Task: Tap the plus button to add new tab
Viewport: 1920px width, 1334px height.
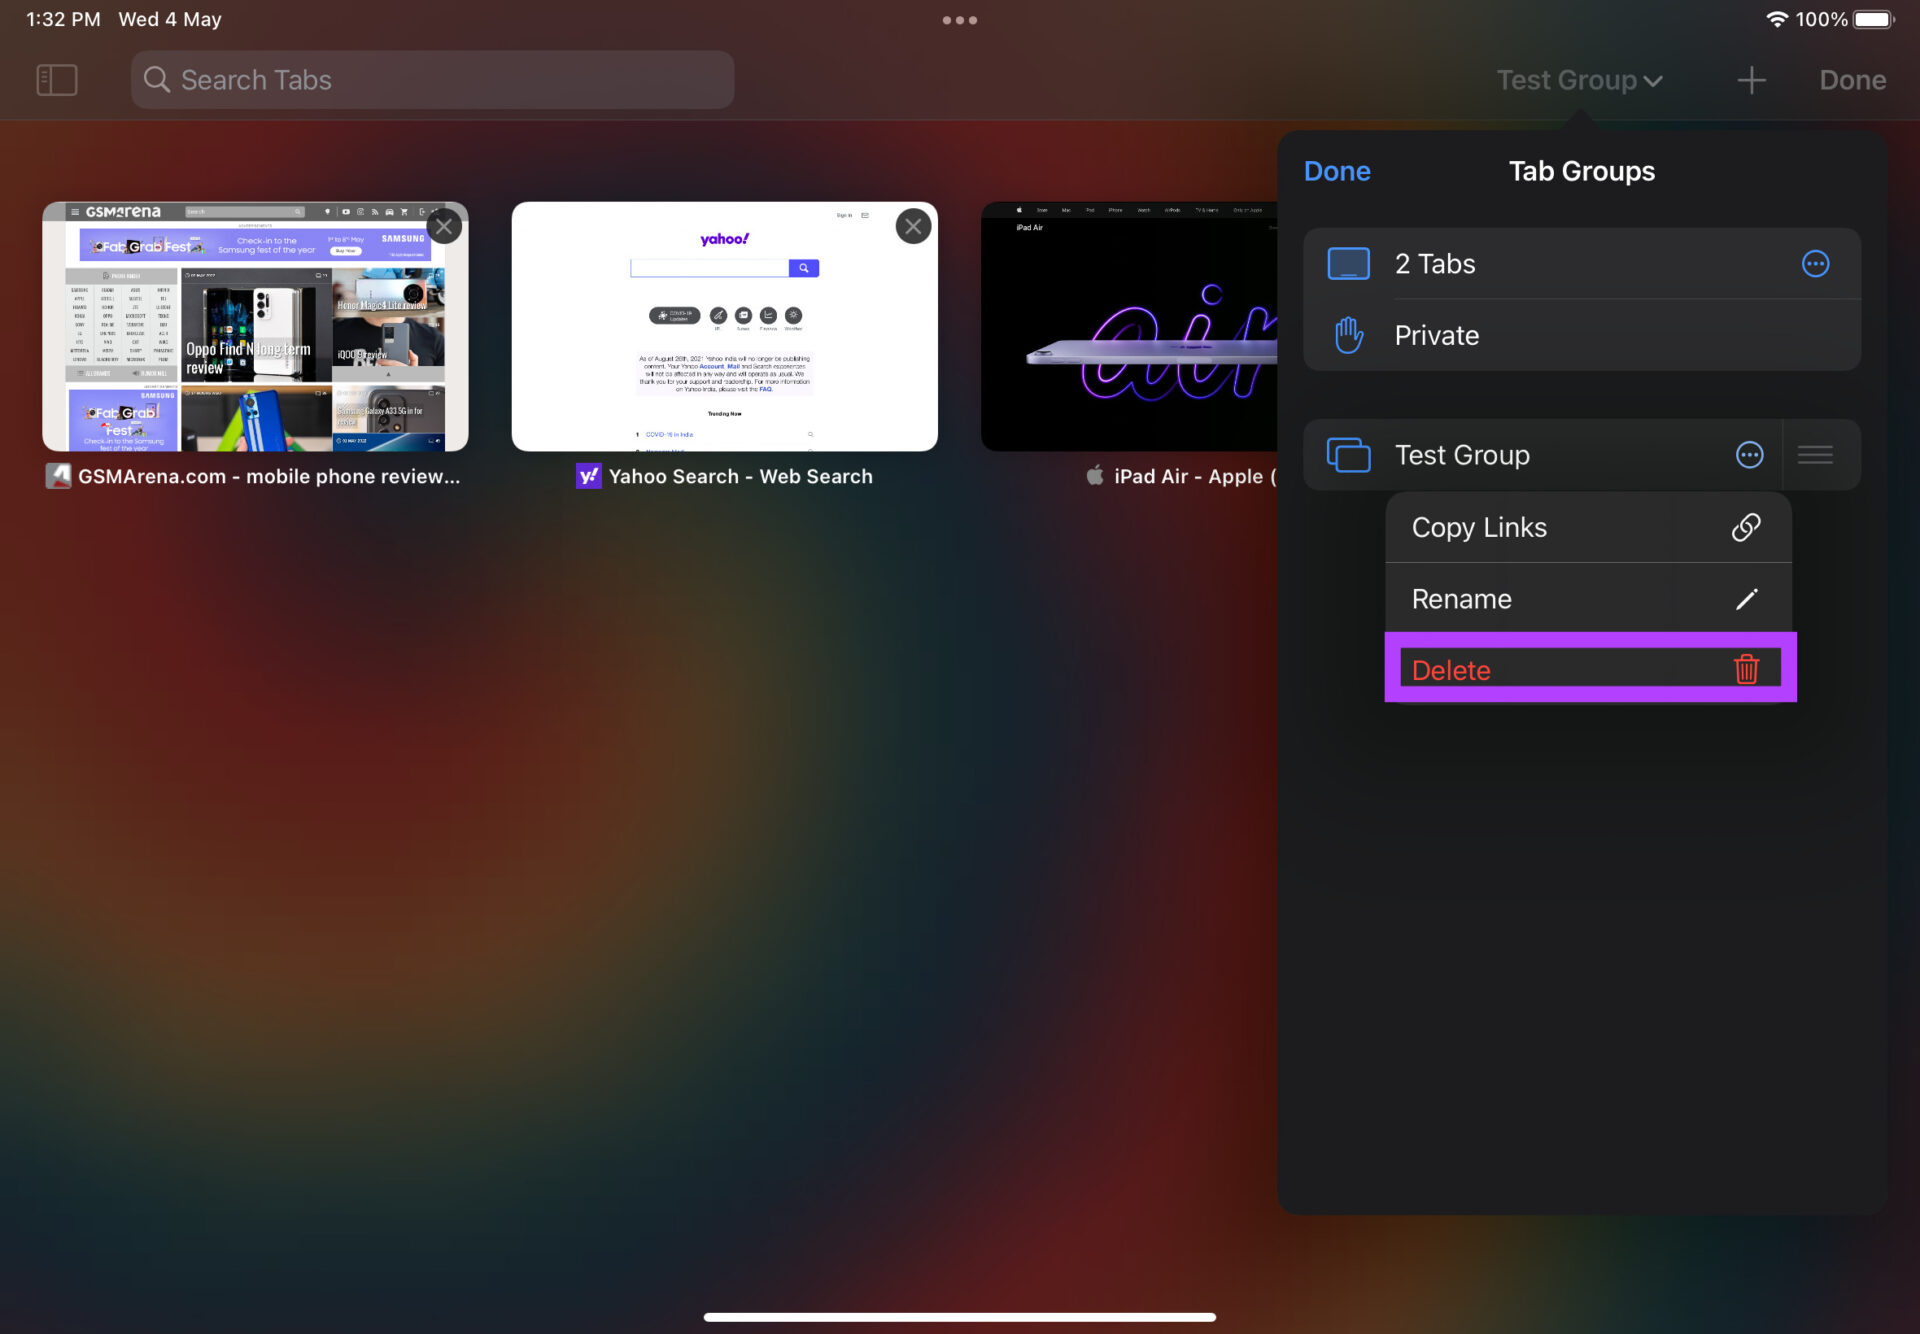Action: 1752,79
